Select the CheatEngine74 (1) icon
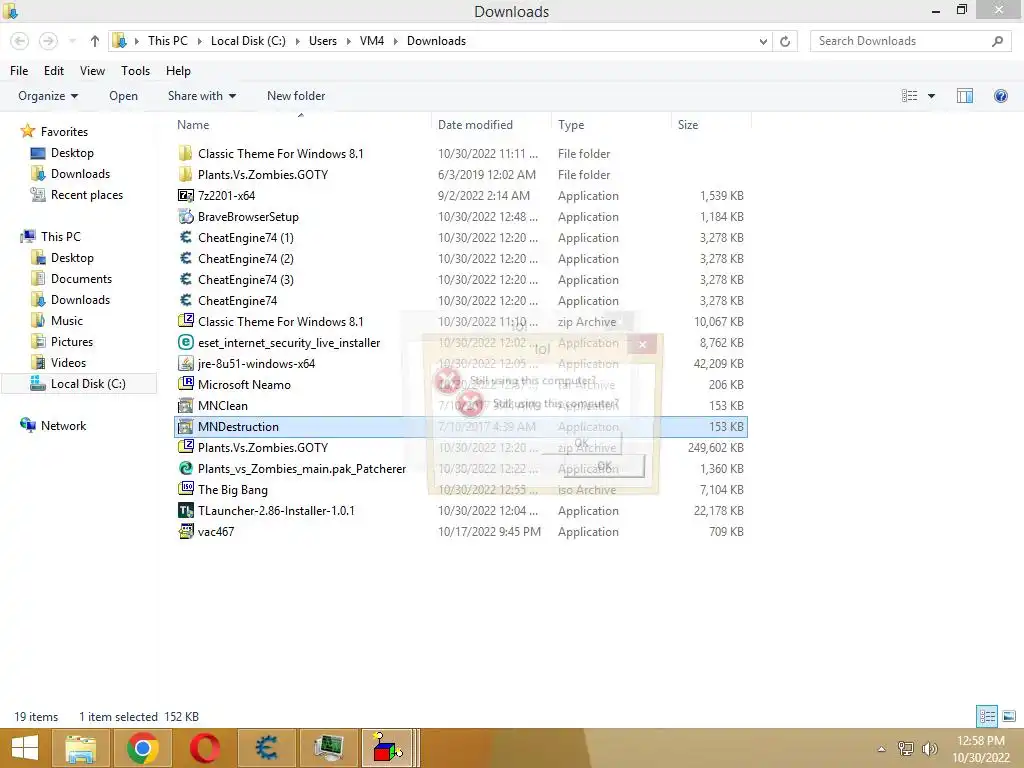This screenshot has height=768, width=1024. (185, 237)
